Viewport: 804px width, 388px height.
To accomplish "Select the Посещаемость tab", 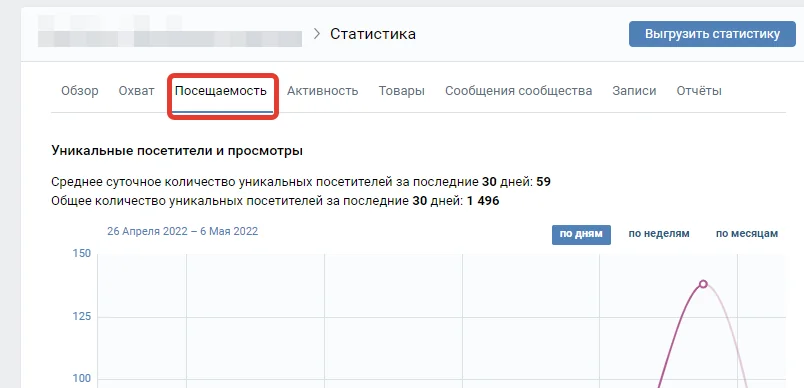I will (221, 91).
